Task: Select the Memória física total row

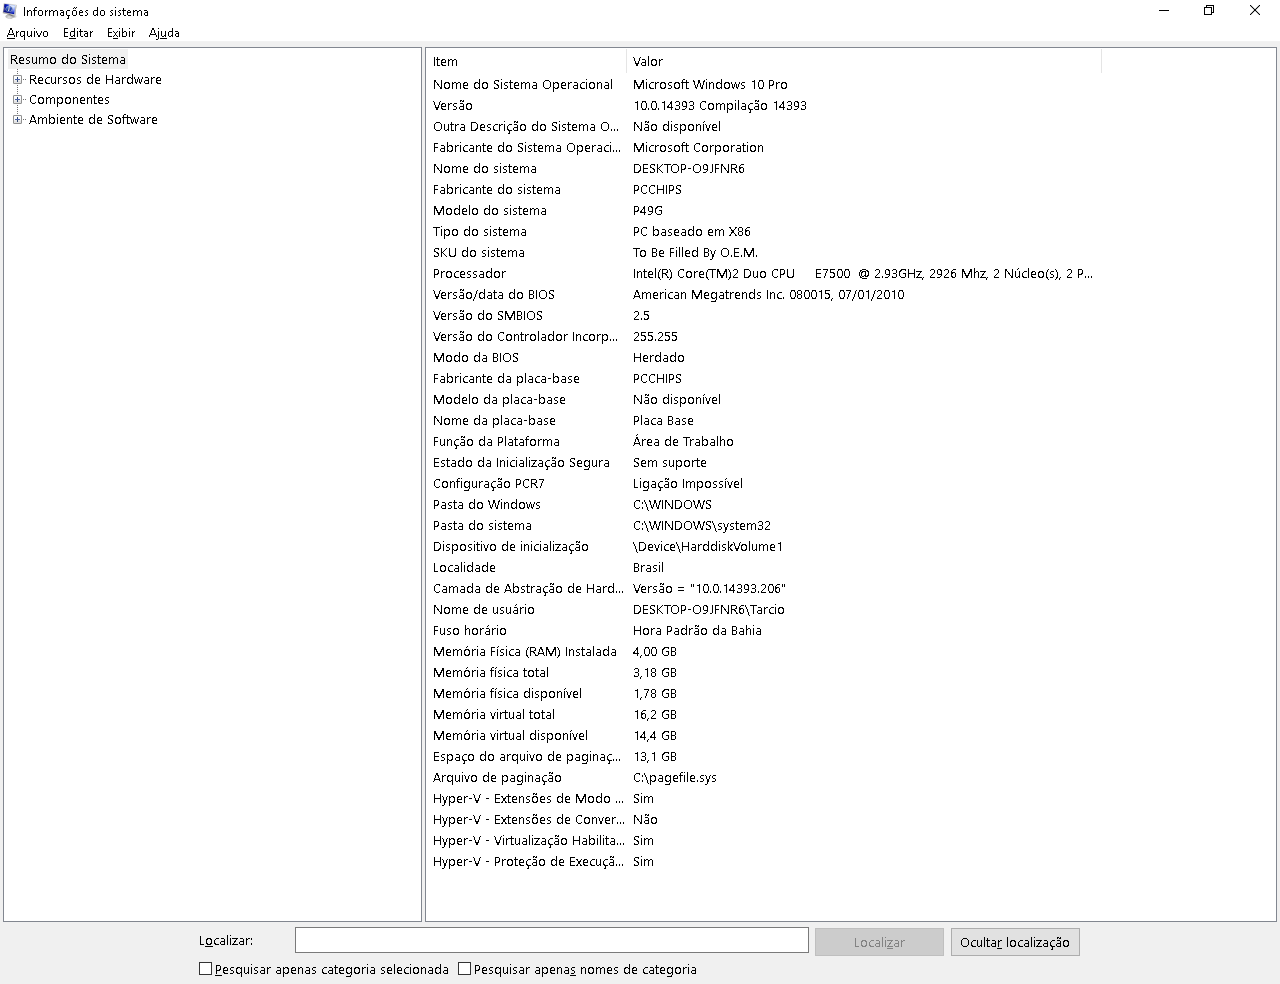Action: tap(764, 673)
